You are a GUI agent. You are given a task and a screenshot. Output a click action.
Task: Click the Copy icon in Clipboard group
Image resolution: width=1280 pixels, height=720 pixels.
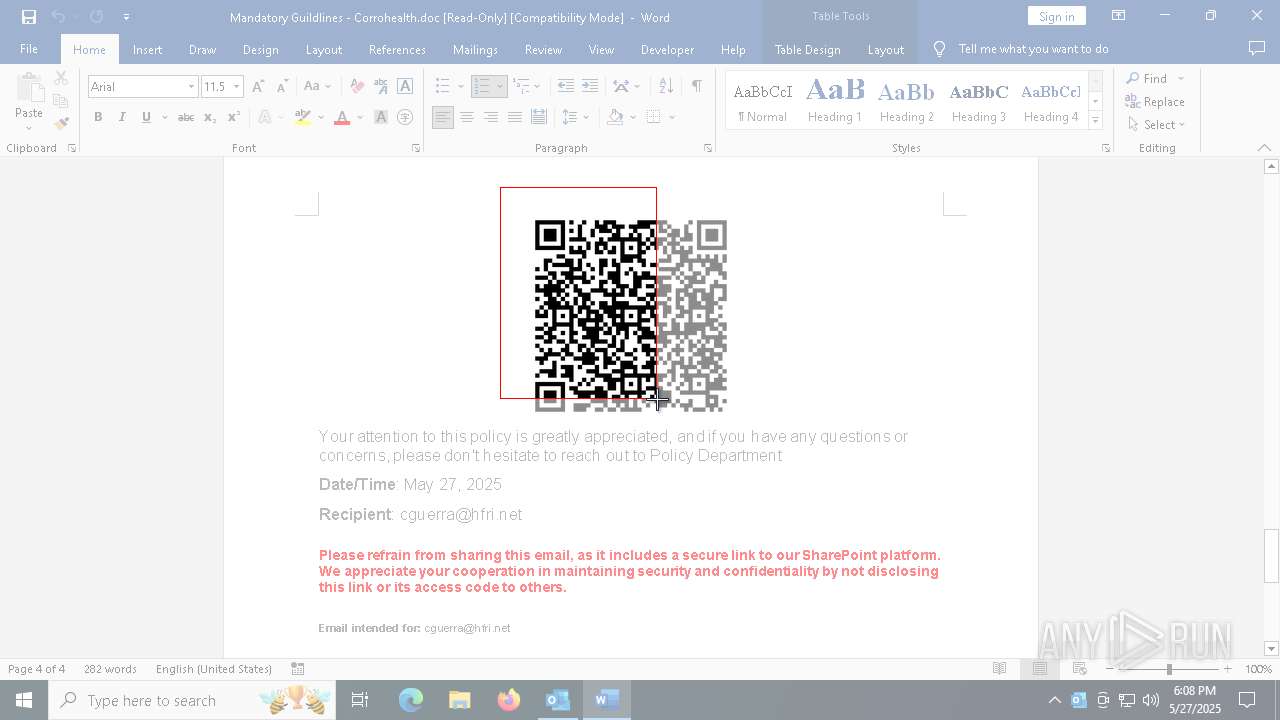61,101
